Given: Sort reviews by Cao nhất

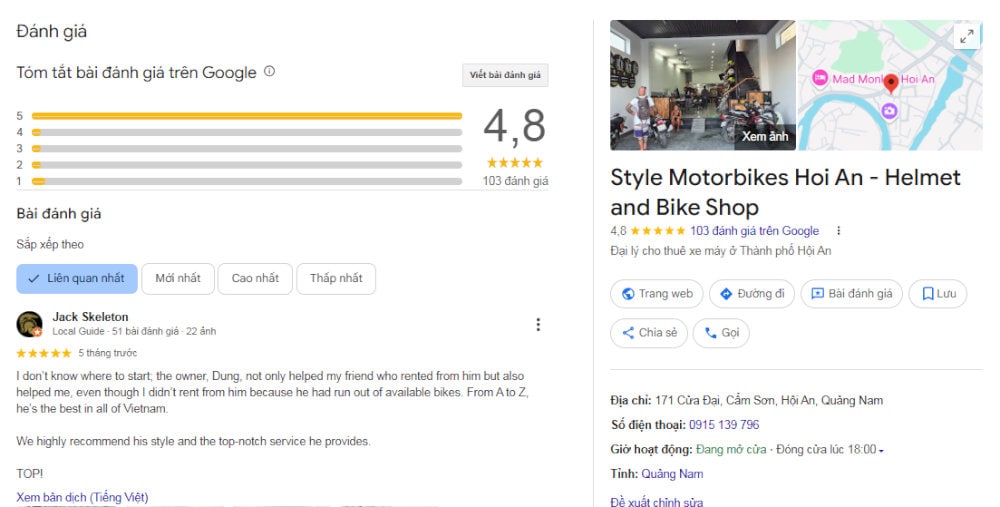Looking at the screenshot, I should 255,279.
